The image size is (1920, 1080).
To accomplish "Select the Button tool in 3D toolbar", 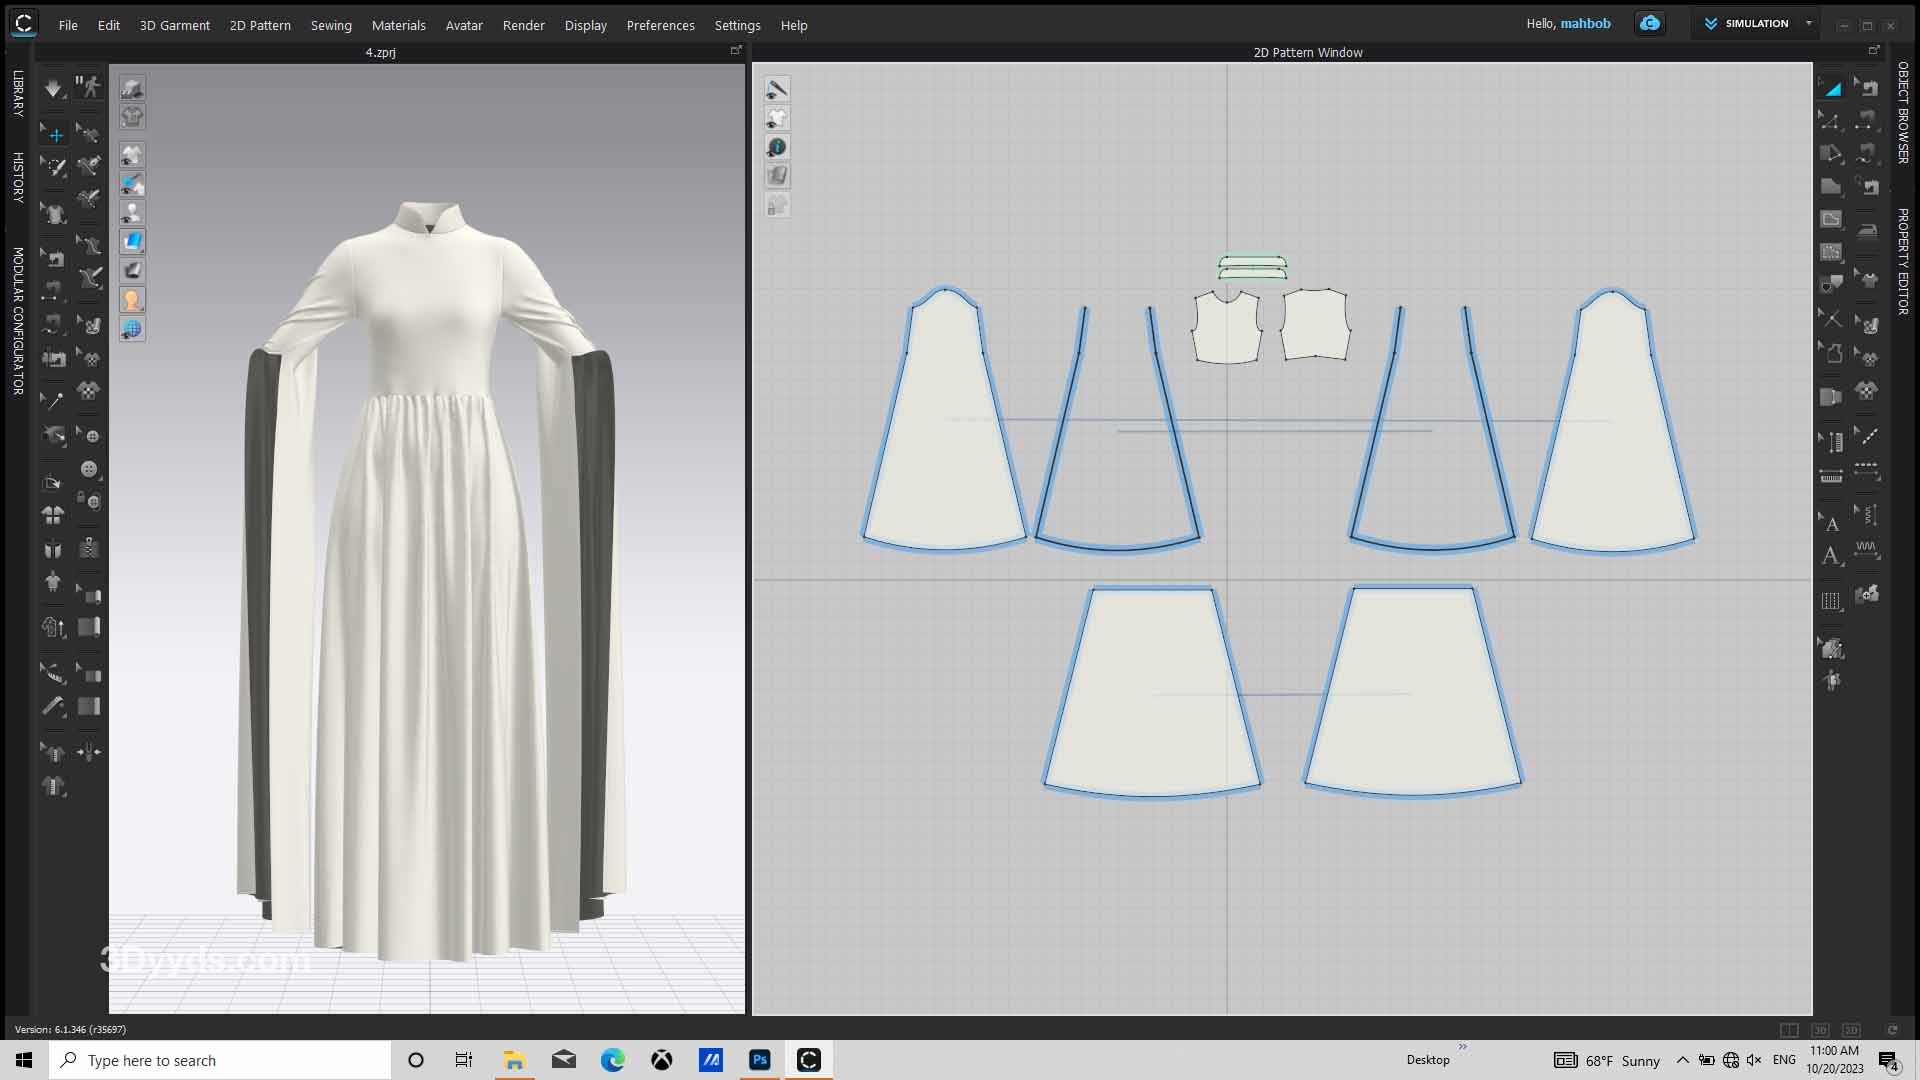I will [x=90, y=469].
